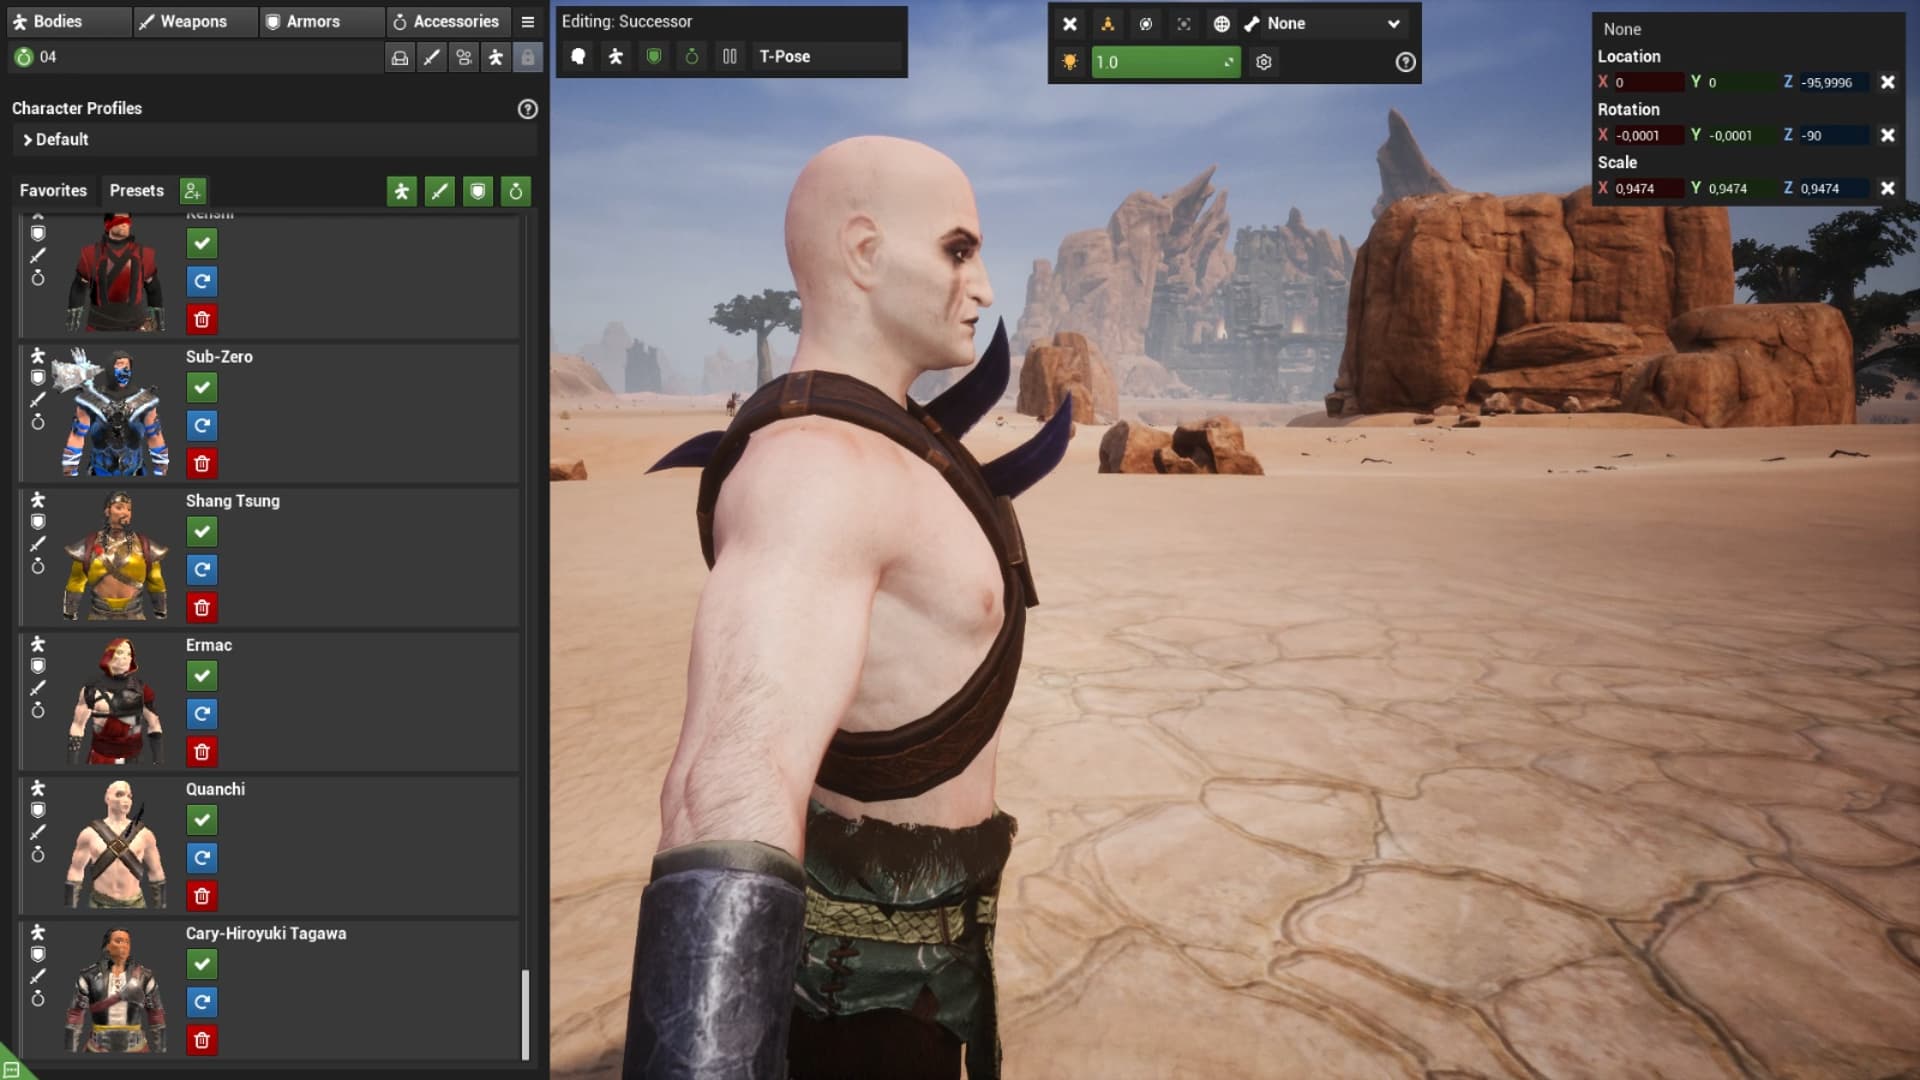Toggle the green armor icon in the Editing toolbar
Screen dimensions: 1920x1080
(654, 57)
